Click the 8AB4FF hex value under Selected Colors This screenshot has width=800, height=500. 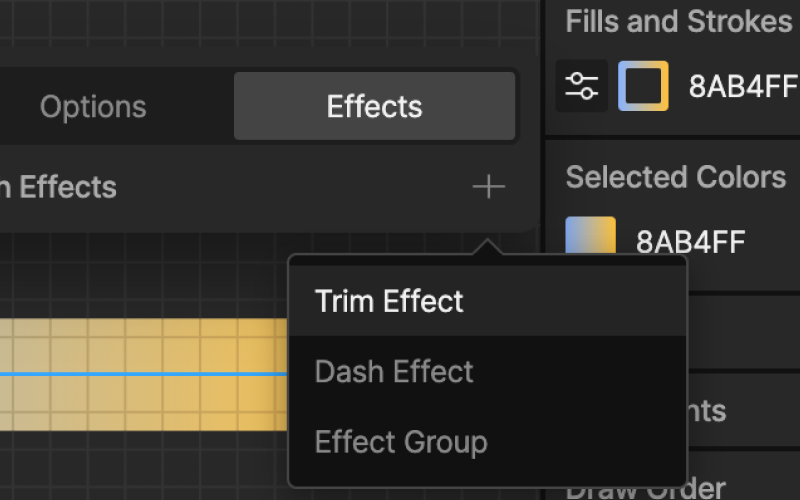click(691, 241)
